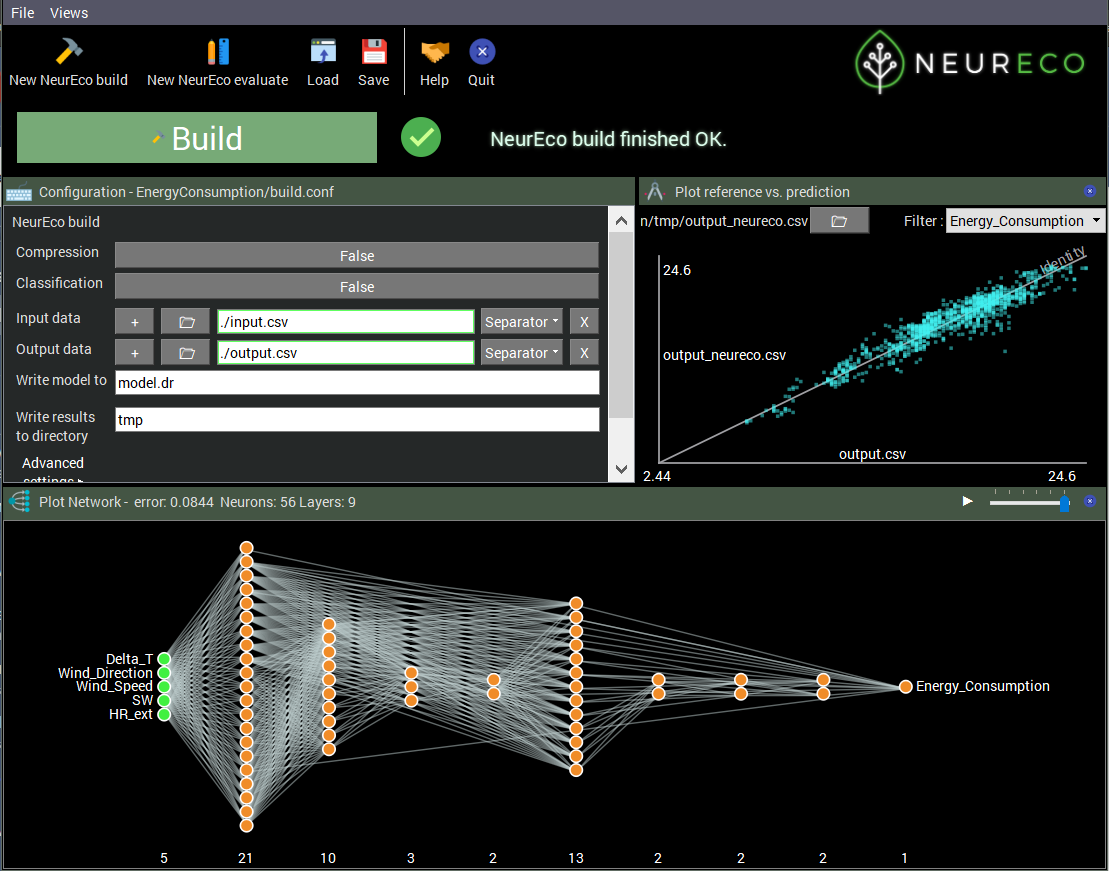Expand the Advanced settings section
This screenshot has height=871, width=1109.
coord(53,470)
